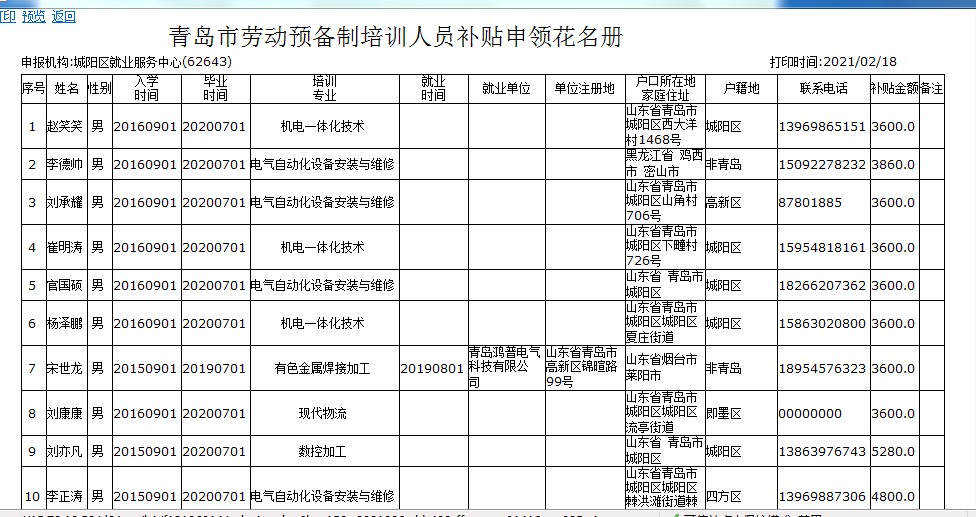Select the 补贴金额 column header
The height and width of the screenshot is (517, 976).
[x=893, y=88]
